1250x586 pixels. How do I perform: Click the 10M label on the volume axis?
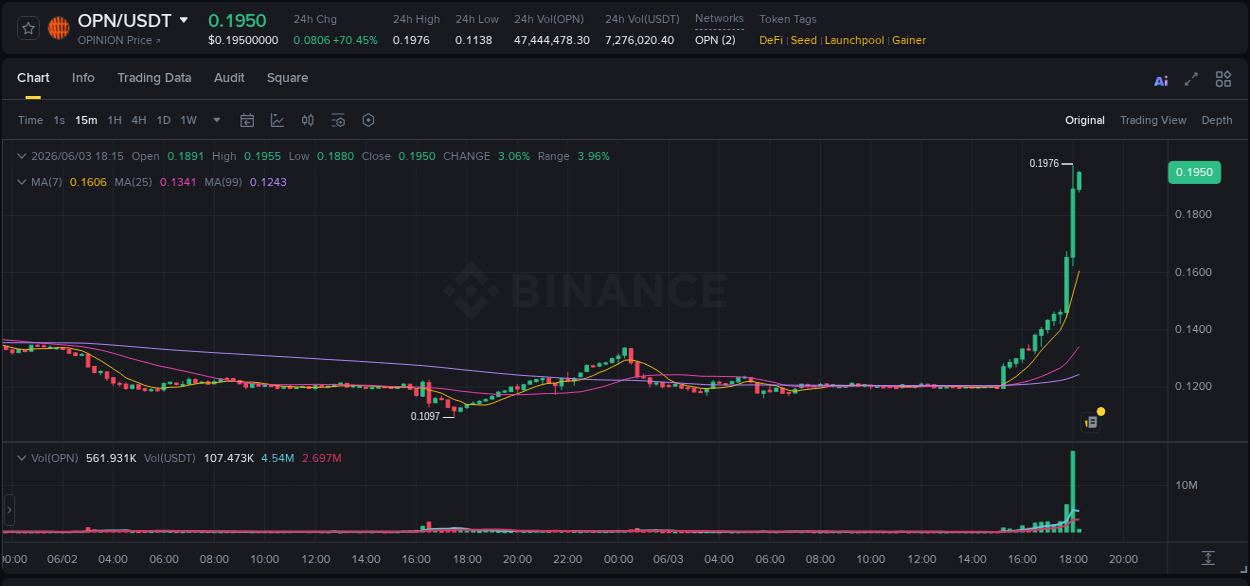pos(1187,486)
